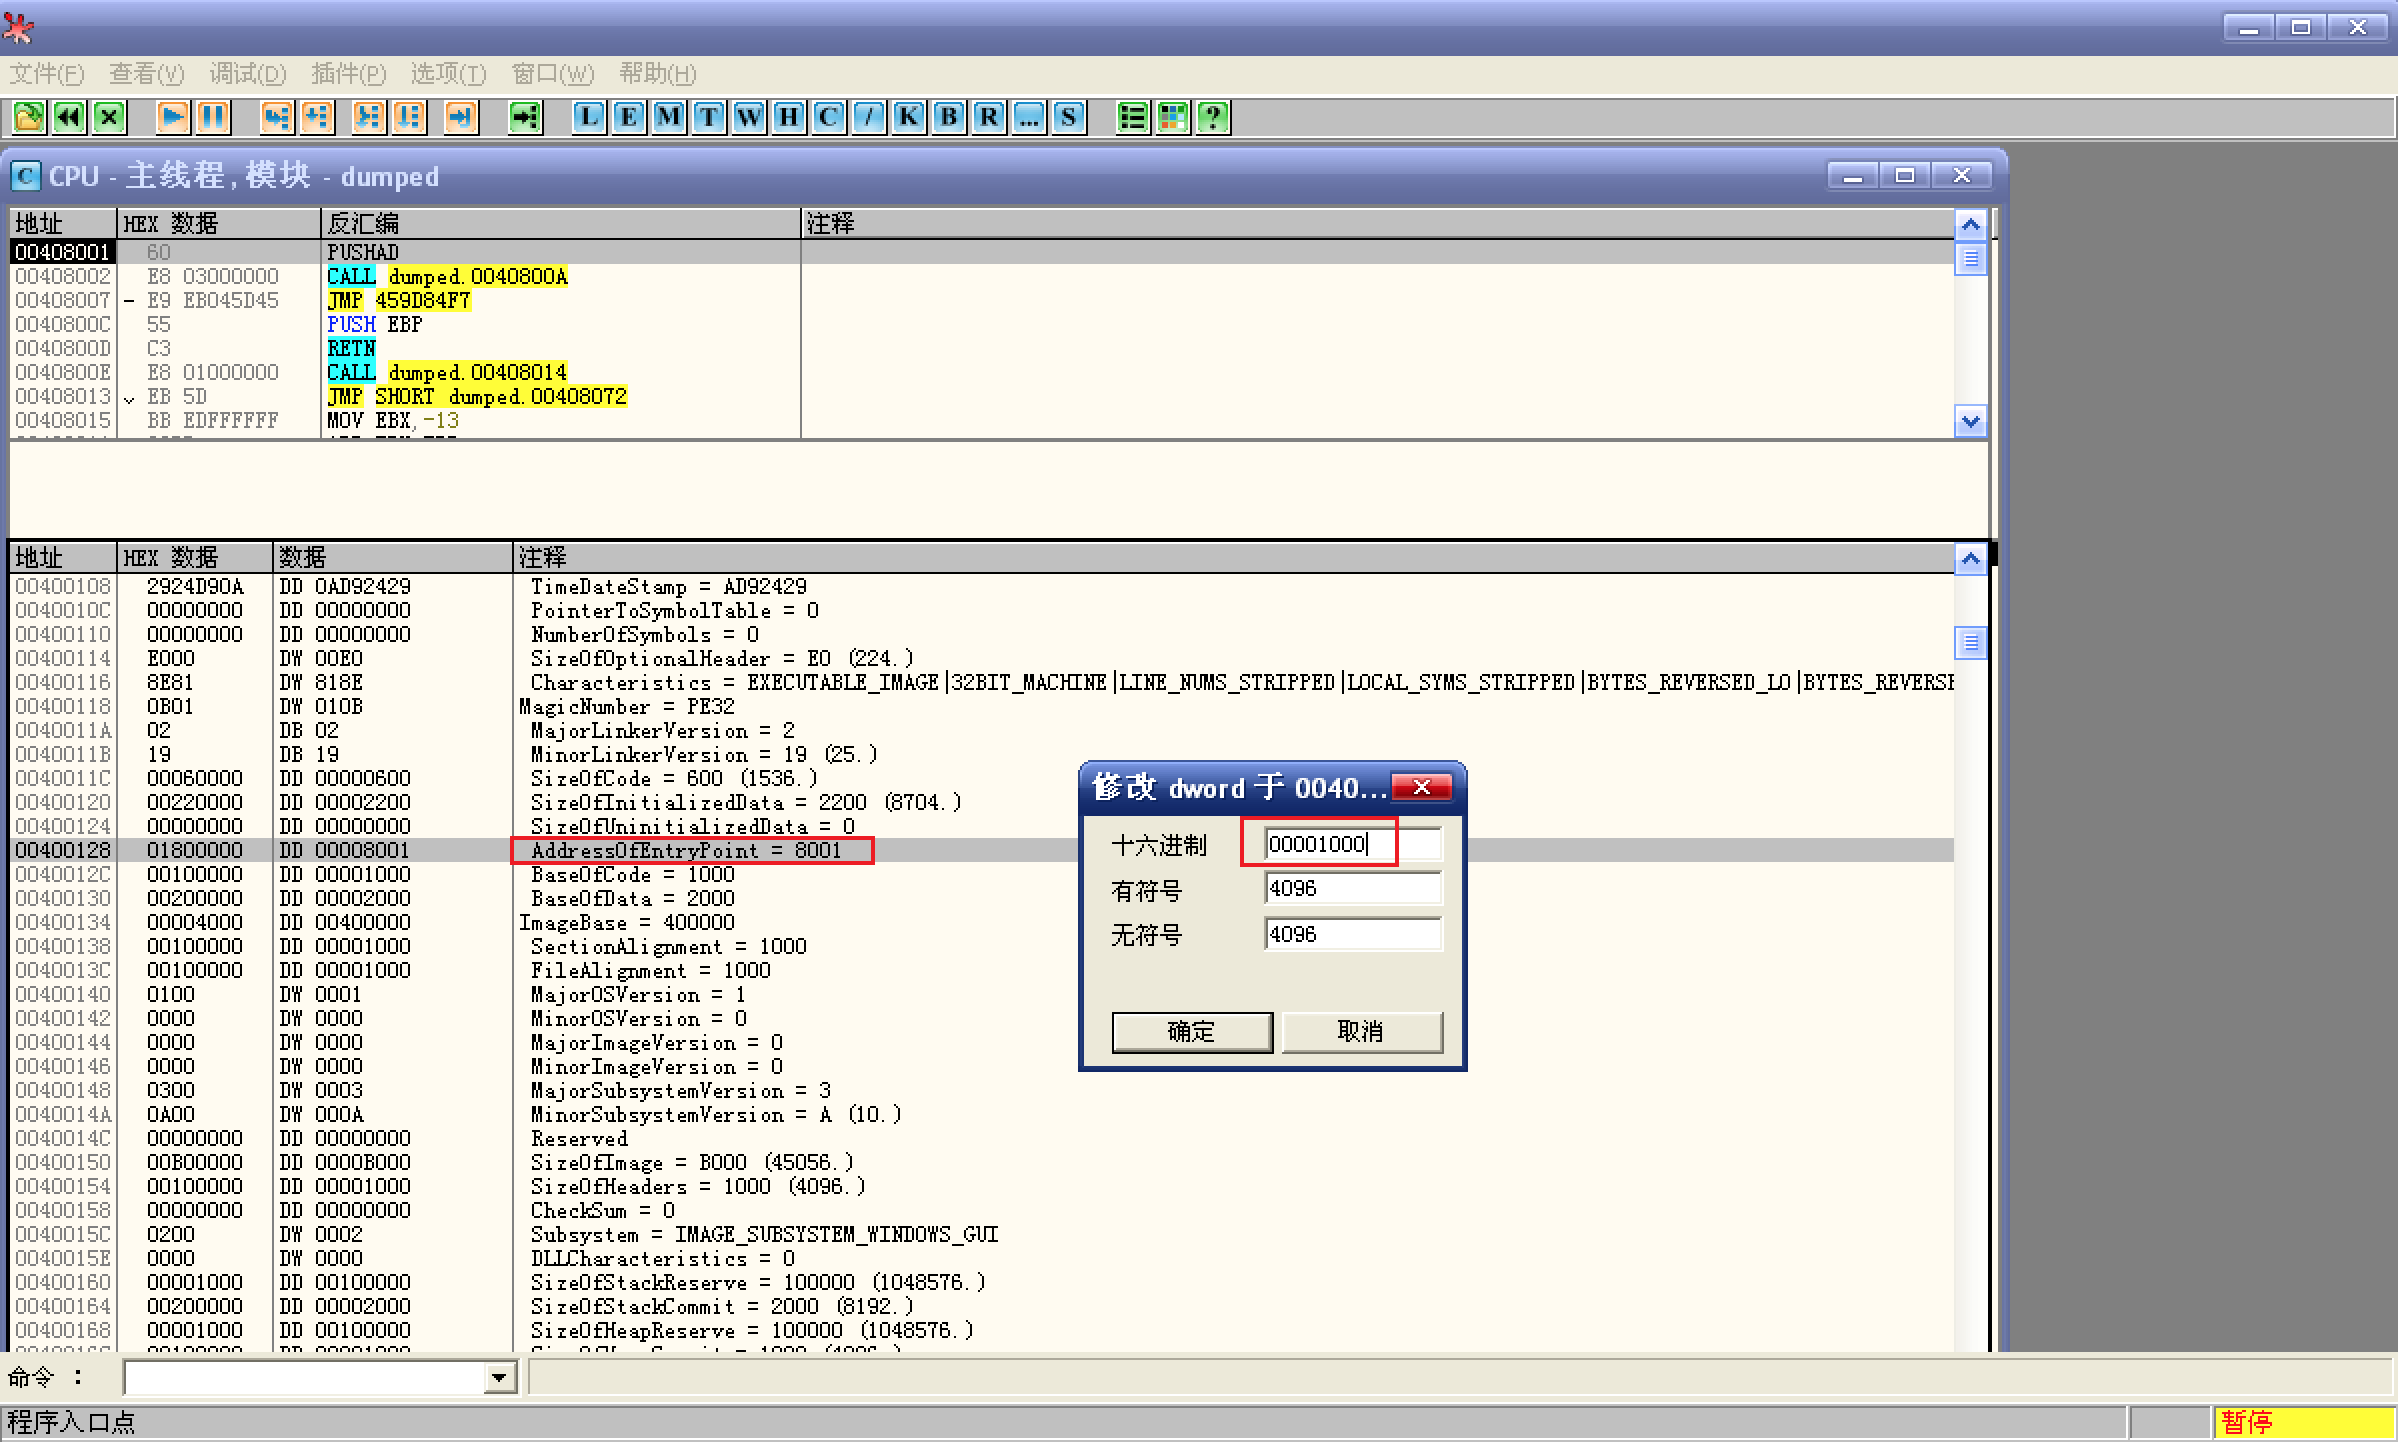Cancel the dialog with 取消 button

(1361, 1031)
